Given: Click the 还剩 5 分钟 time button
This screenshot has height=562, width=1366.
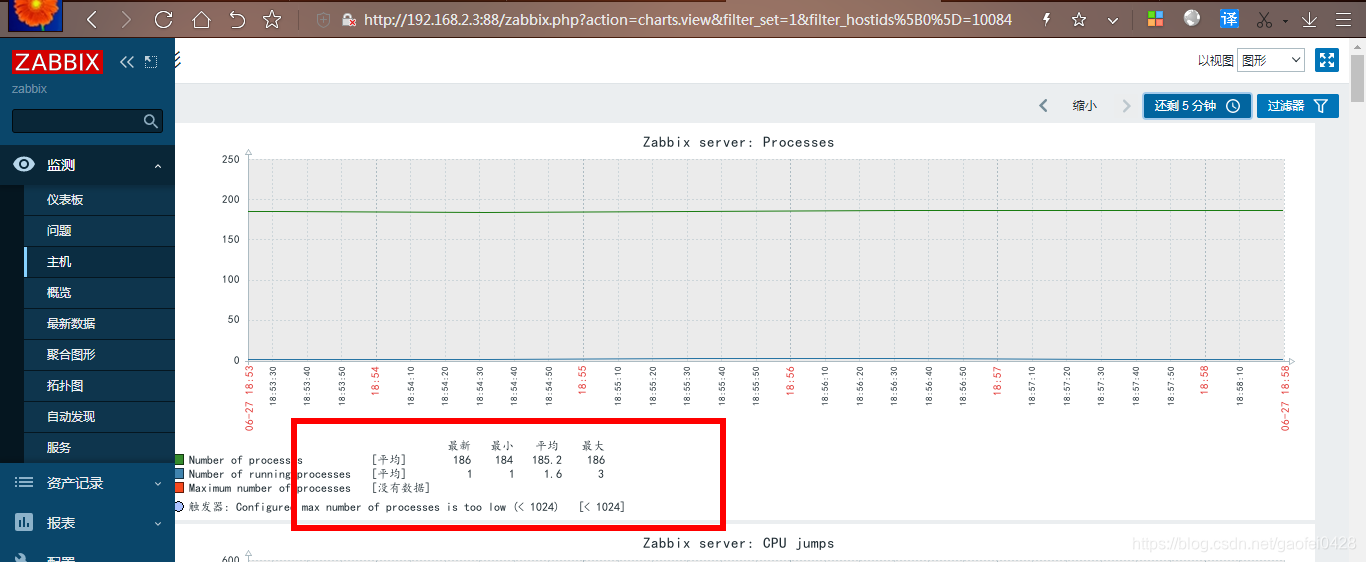Looking at the screenshot, I should click(1197, 105).
